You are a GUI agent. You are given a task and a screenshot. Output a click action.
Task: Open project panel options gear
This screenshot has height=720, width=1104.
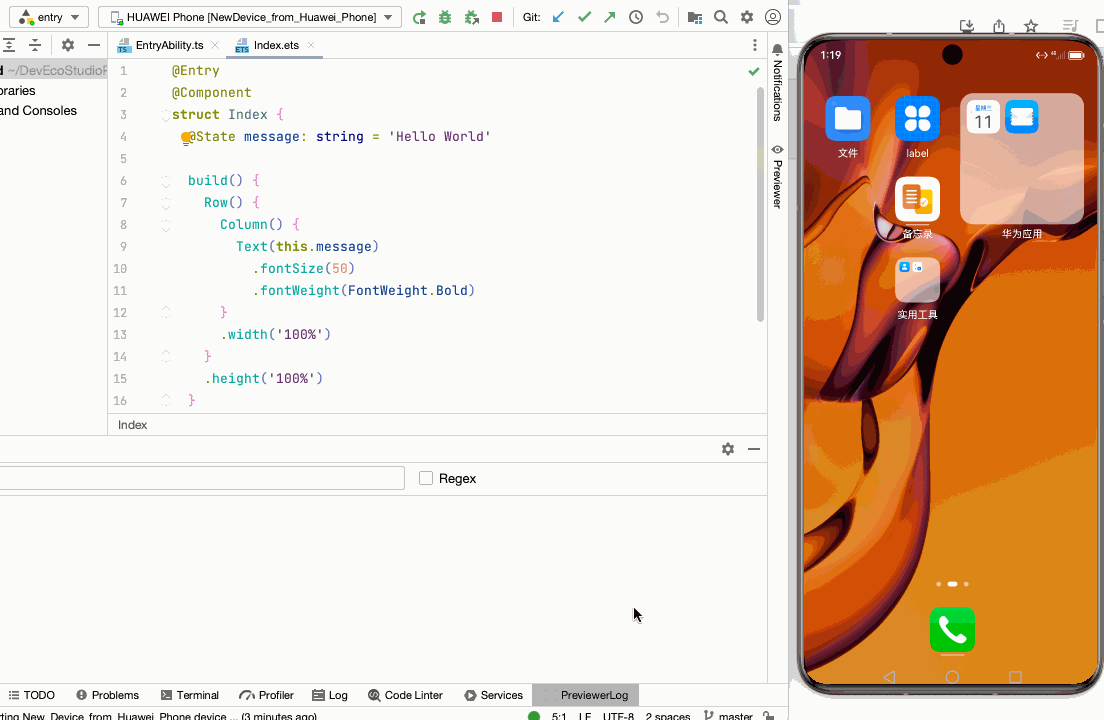click(x=68, y=45)
